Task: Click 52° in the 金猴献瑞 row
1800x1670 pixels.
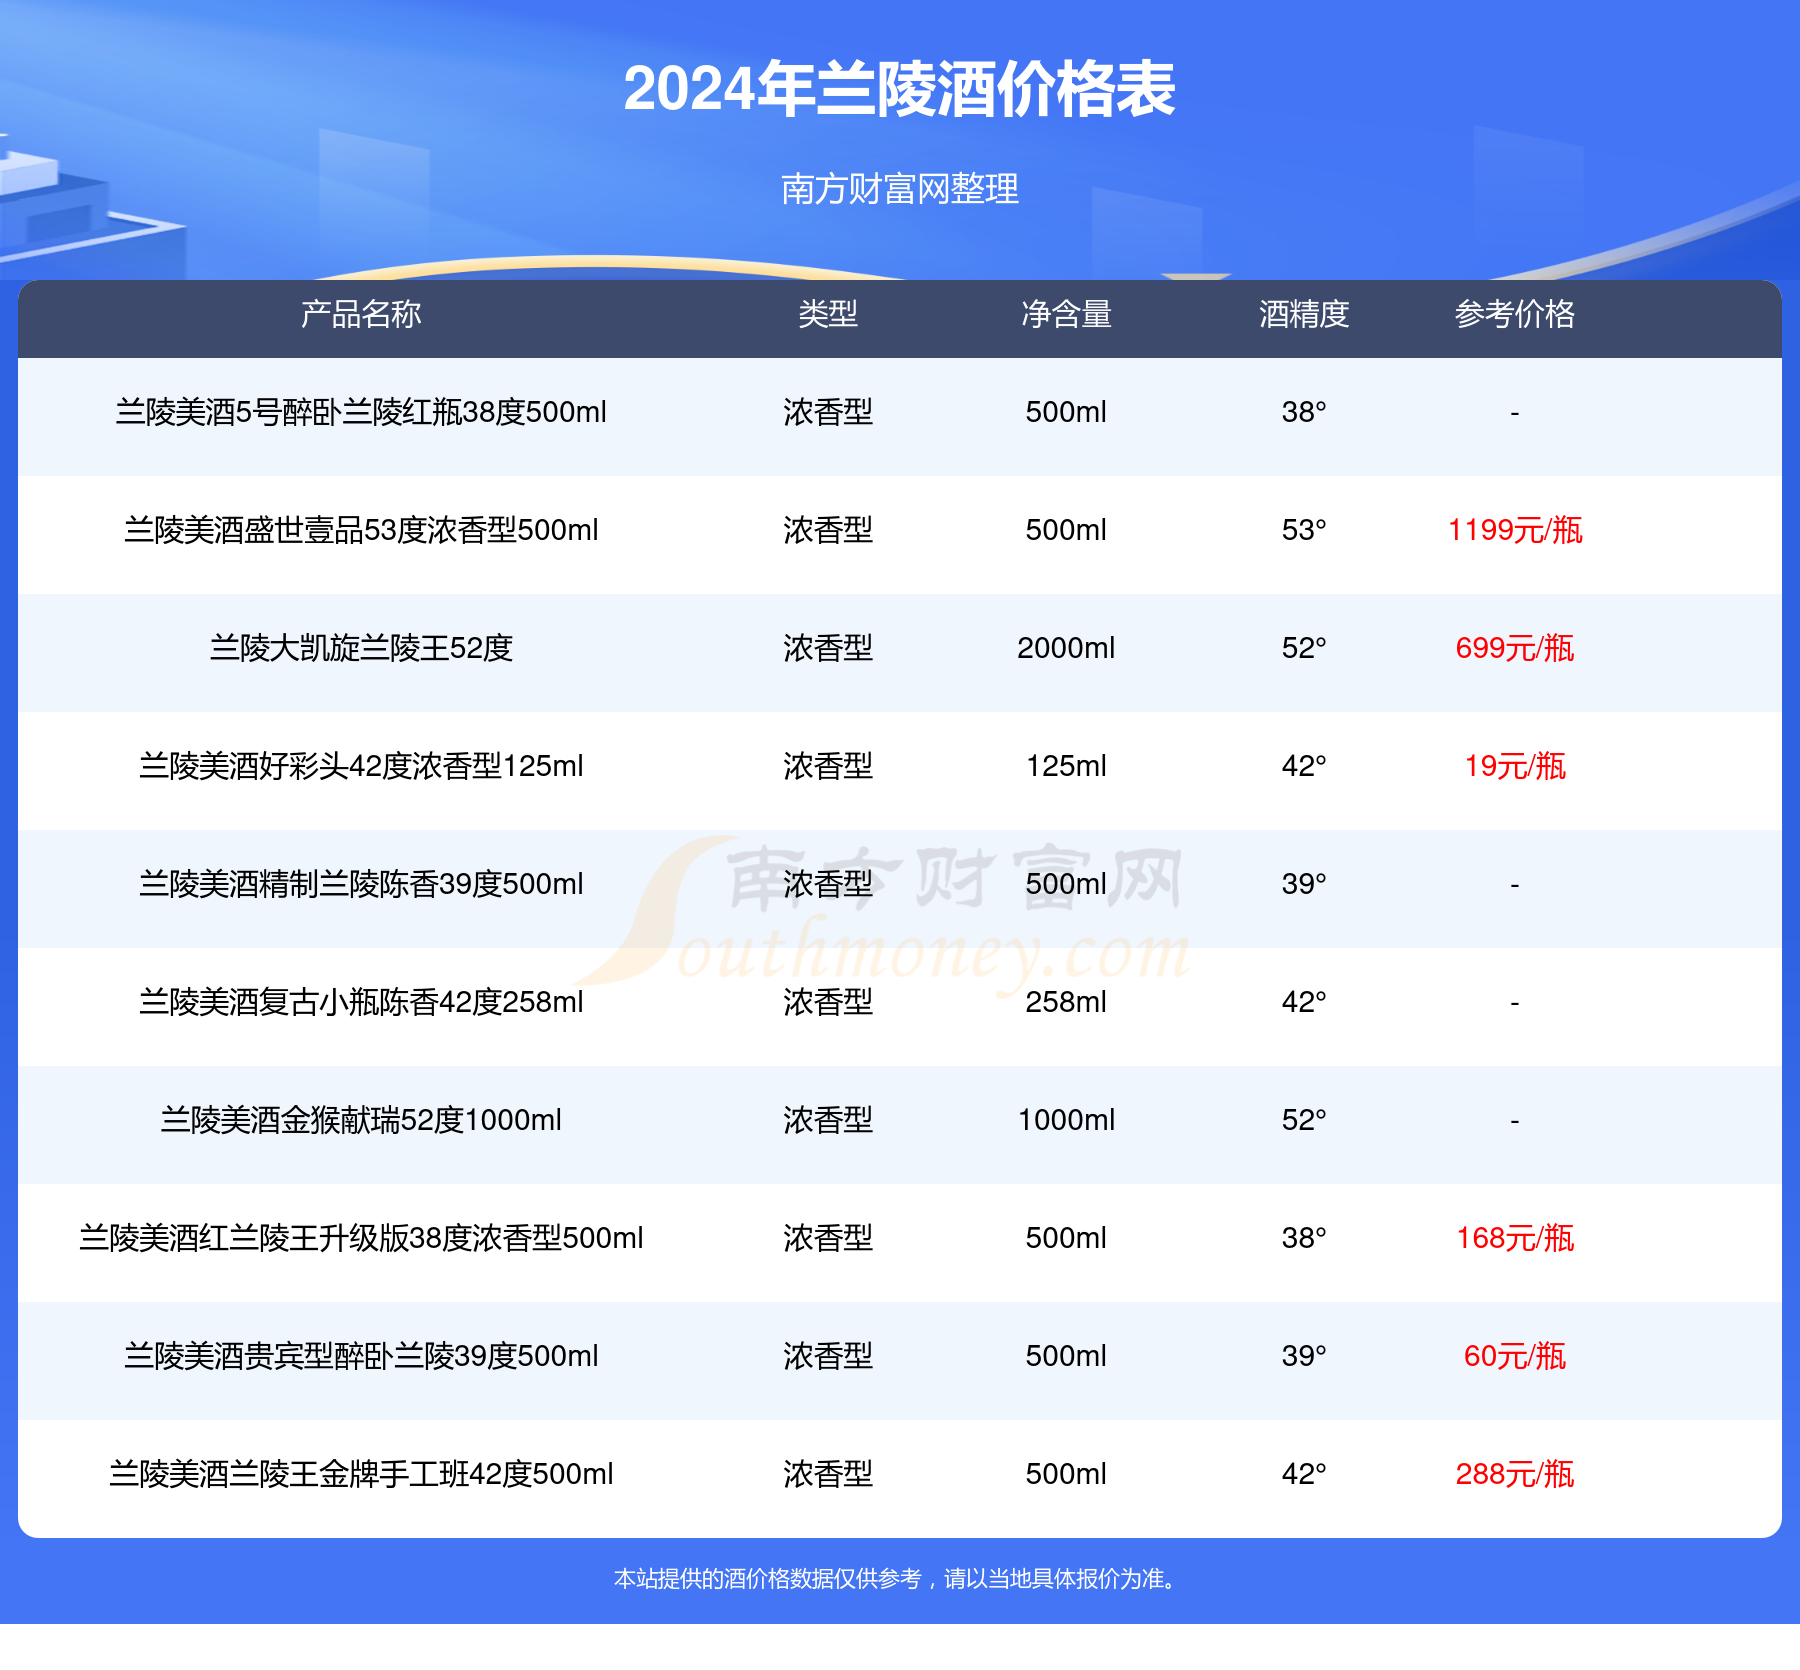Action: pyautogui.click(x=1304, y=1120)
